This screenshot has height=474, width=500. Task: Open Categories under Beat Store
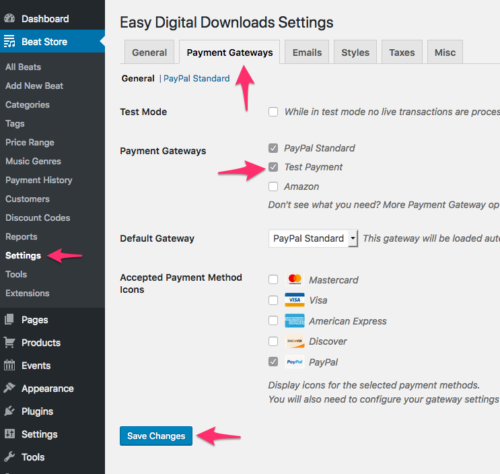coord(27,105)
